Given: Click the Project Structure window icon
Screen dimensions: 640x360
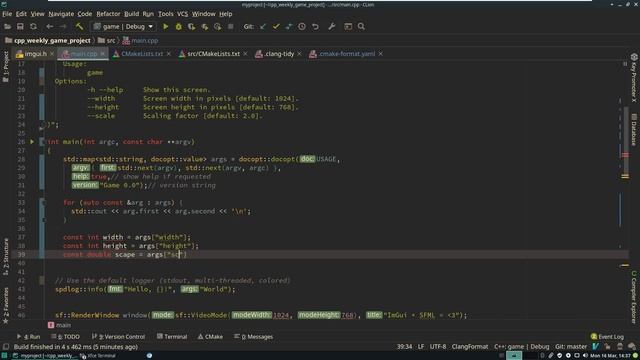Looking at the screenshot, I should [348, 27].
